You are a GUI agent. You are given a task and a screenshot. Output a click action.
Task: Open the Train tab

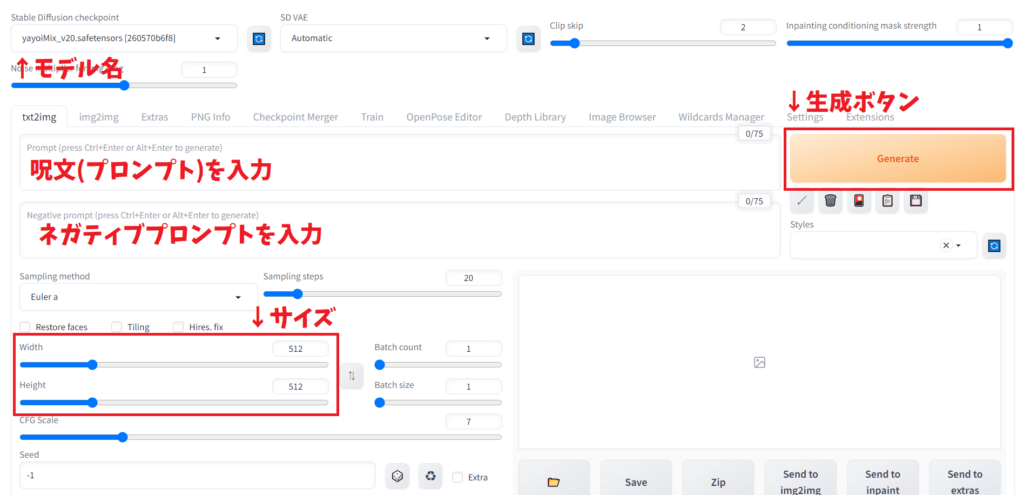[x=372, y=118]
